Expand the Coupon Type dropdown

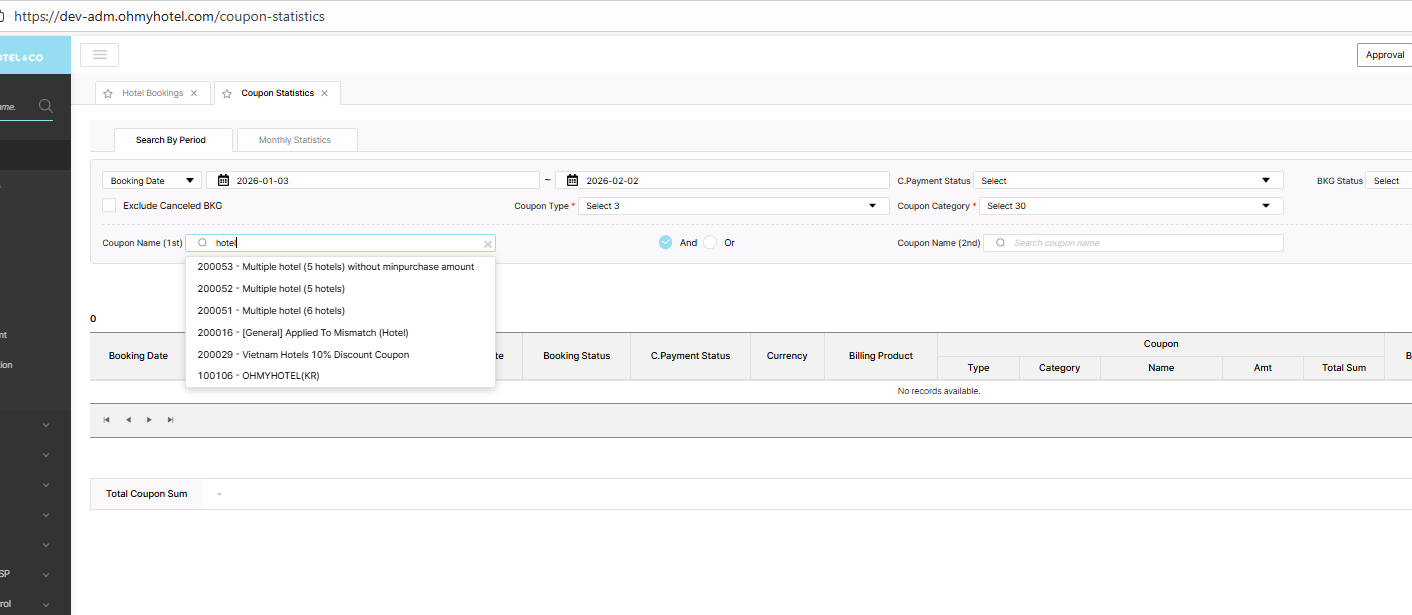[x=730, y=206]
